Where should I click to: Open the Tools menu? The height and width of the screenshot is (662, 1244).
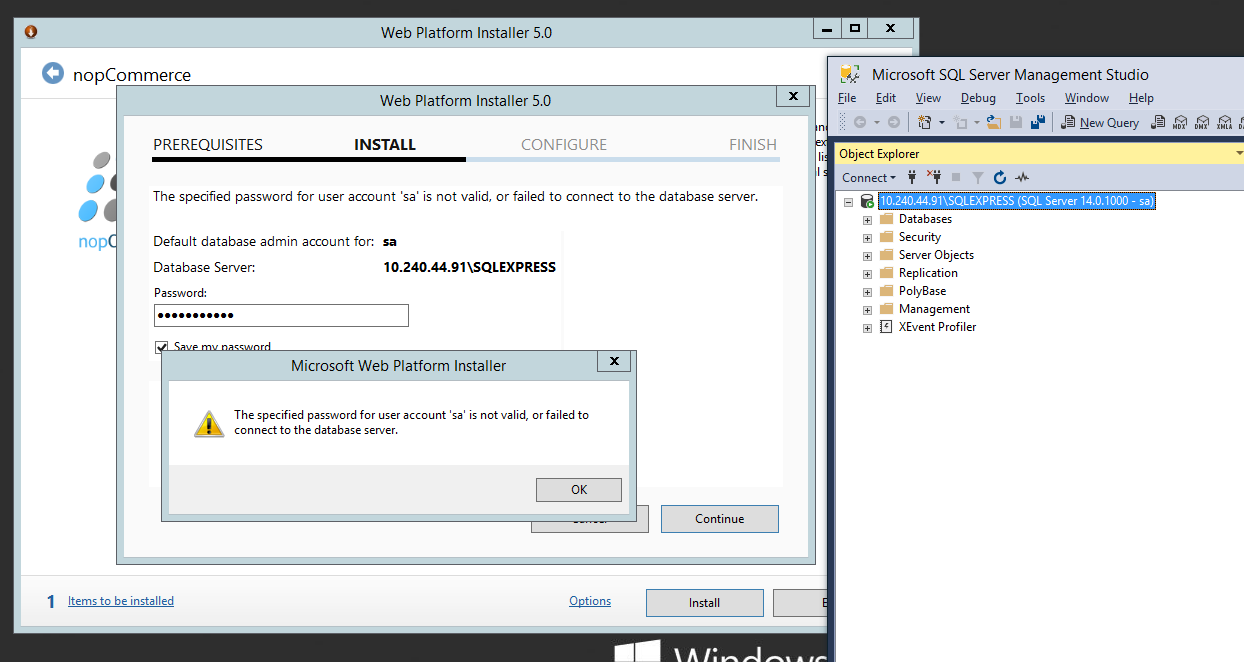pyautogui.click(x=1030, y=98)
